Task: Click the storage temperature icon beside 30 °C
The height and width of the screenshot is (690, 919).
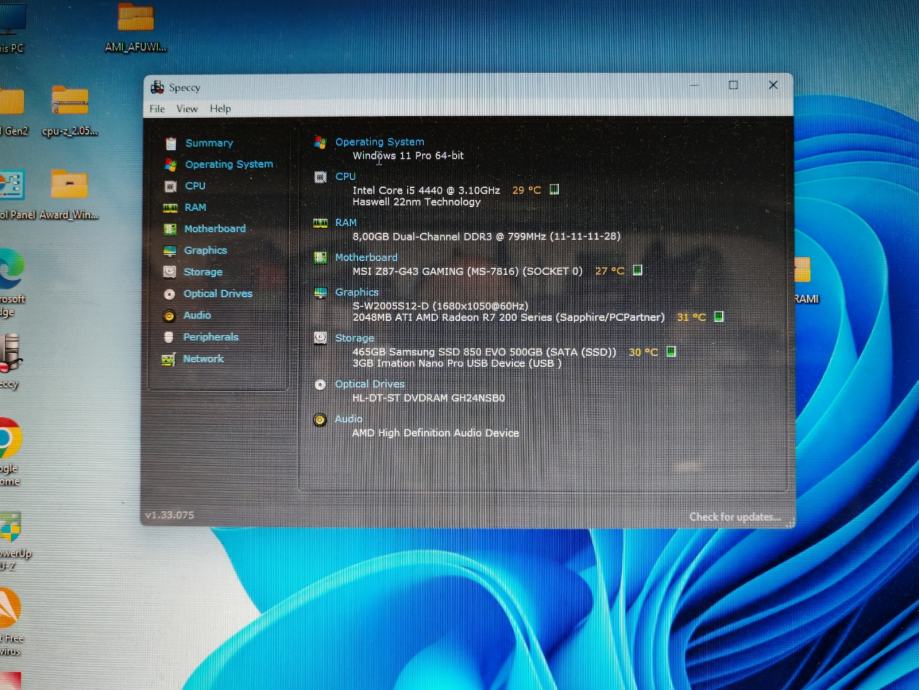Action: pos(672,352)
